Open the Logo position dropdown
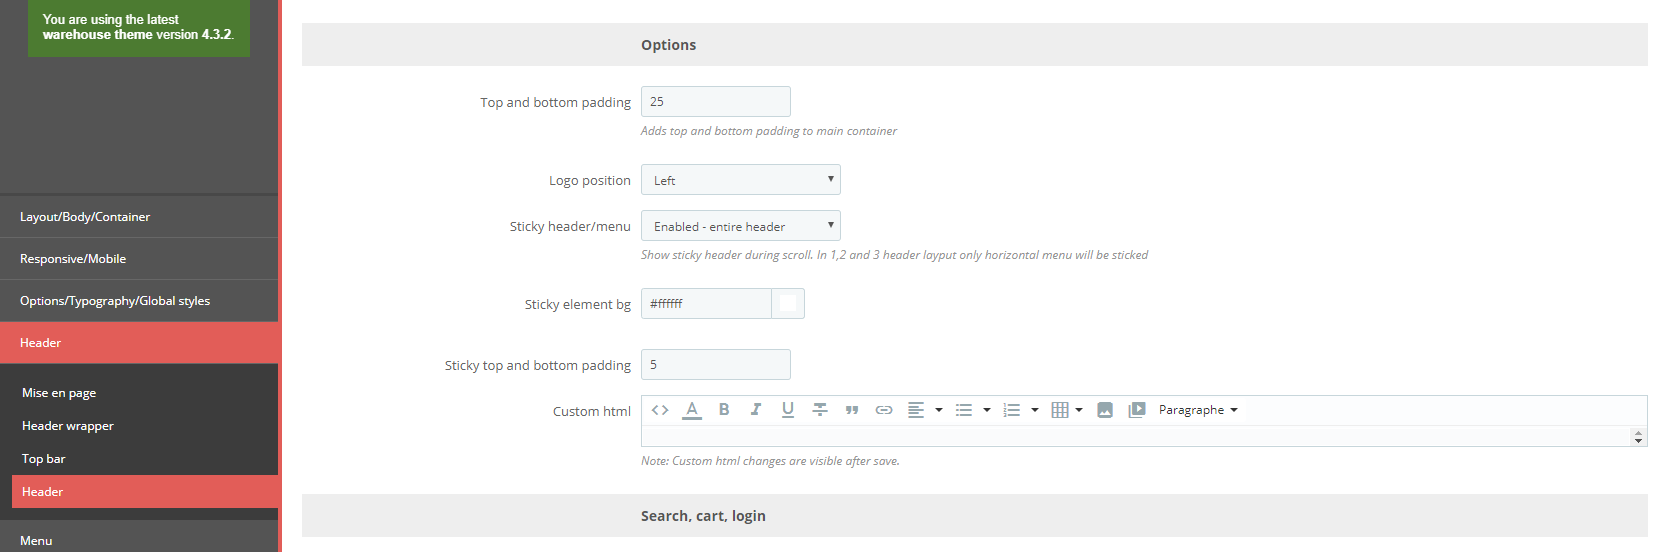The image size is (1667, 552). (740, 180)
